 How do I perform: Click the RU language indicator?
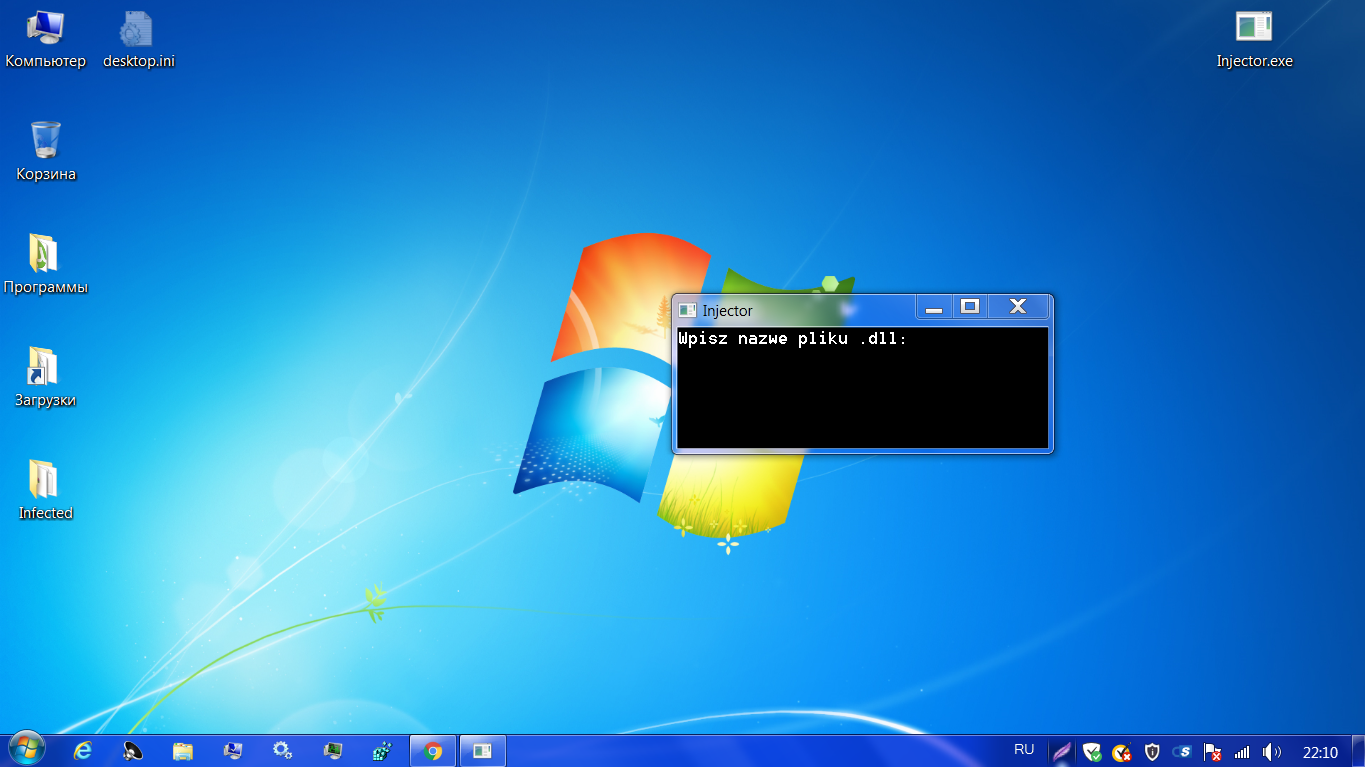[1024, 749]
